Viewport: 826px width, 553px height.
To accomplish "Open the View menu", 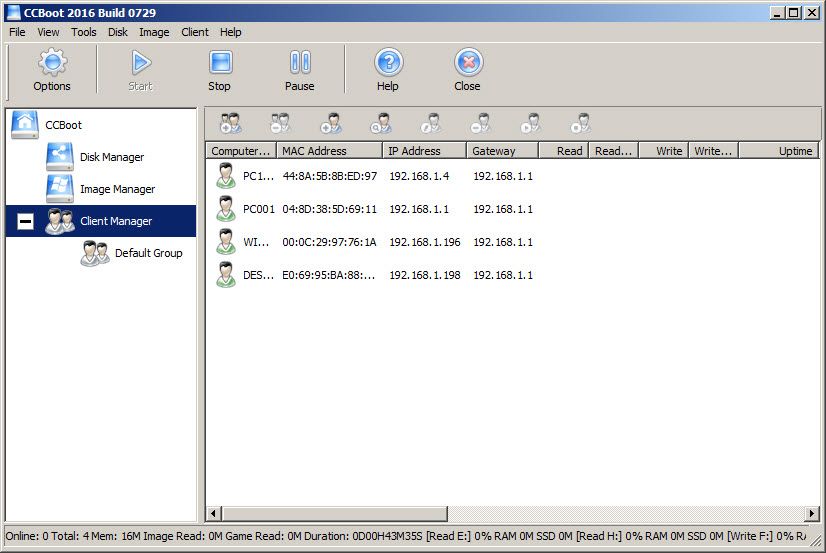I will pos(48,32).
